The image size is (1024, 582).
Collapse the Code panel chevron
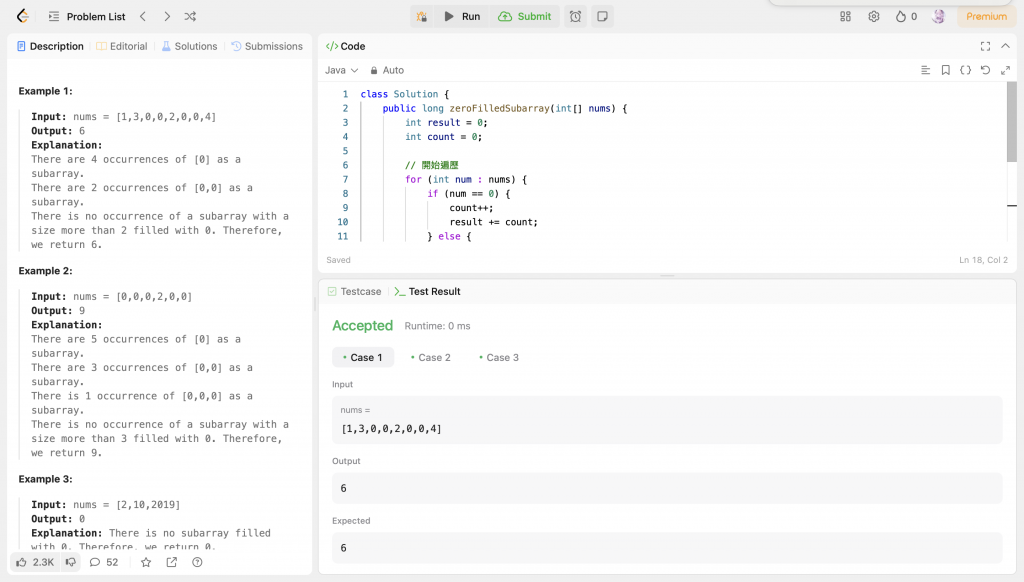tap(1006, 46)
